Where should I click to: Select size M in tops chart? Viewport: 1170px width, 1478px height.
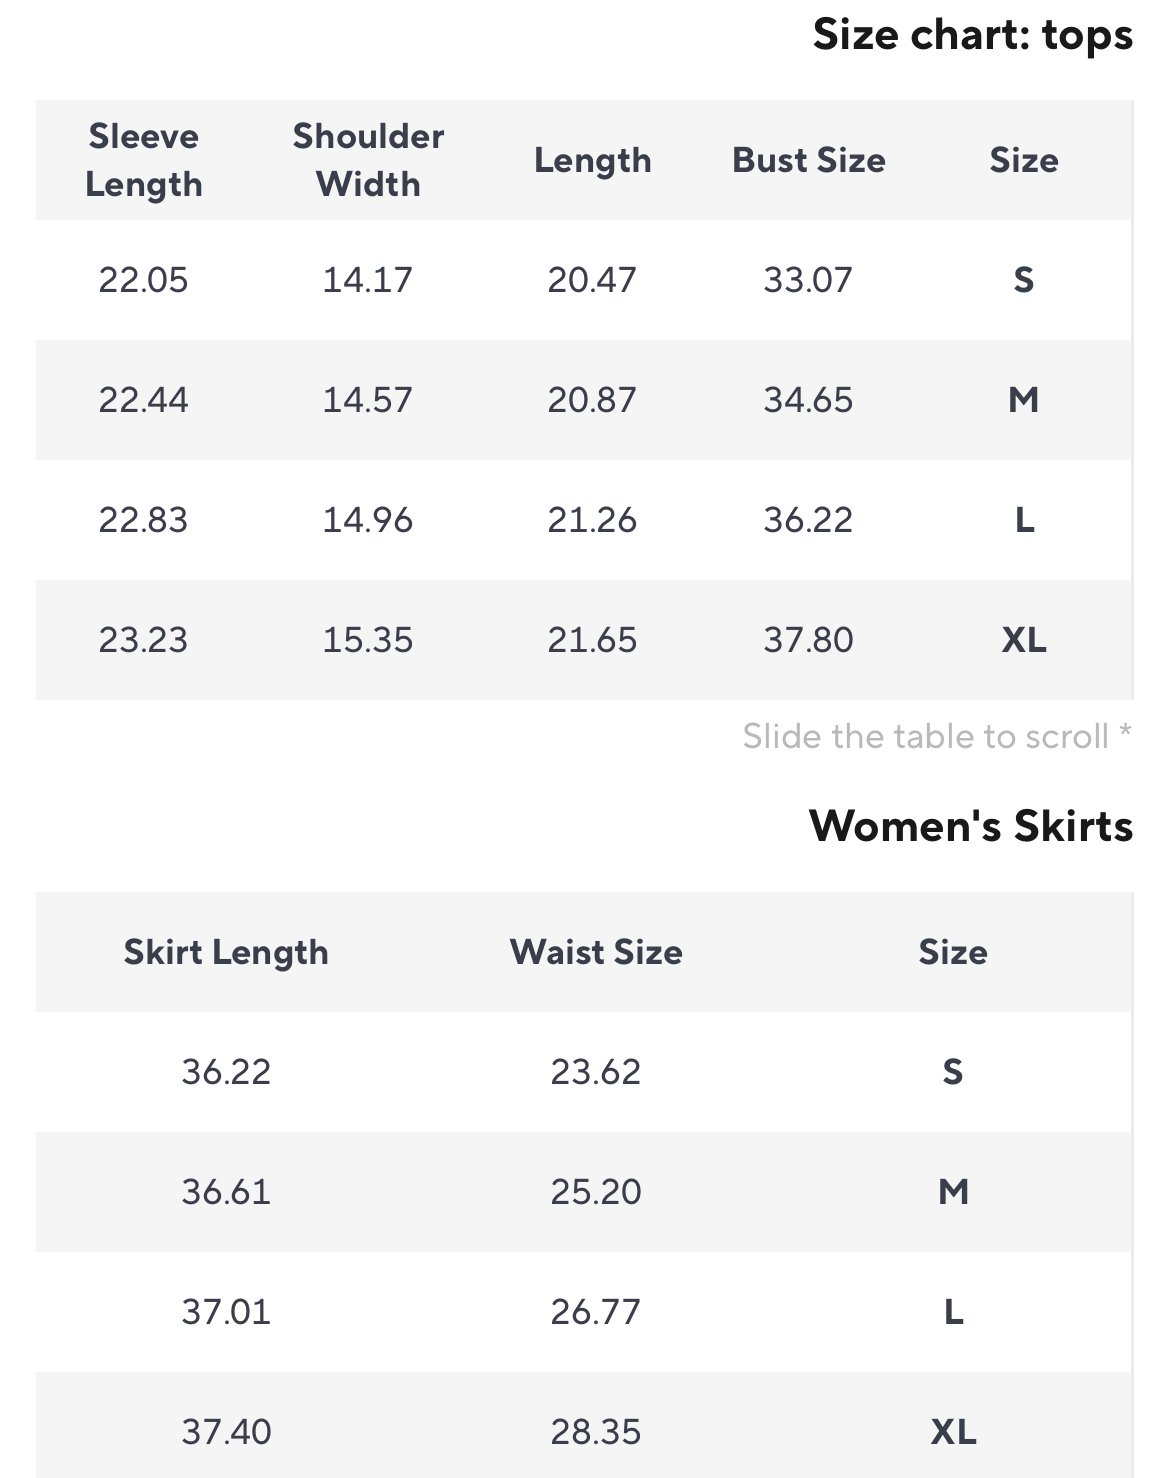(1023, 400)
